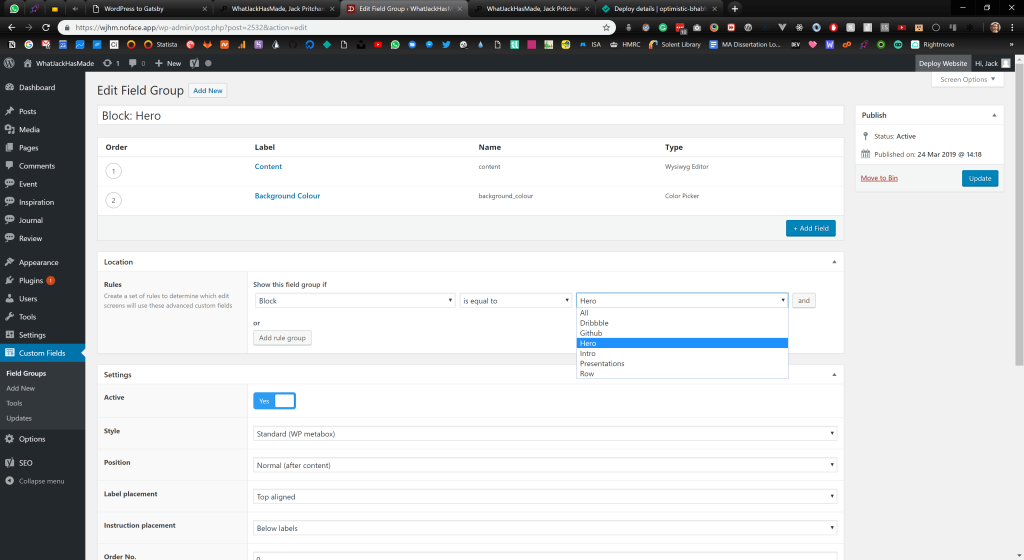
Task: Click the blue Update button
Action: click(x=980, y=178)
